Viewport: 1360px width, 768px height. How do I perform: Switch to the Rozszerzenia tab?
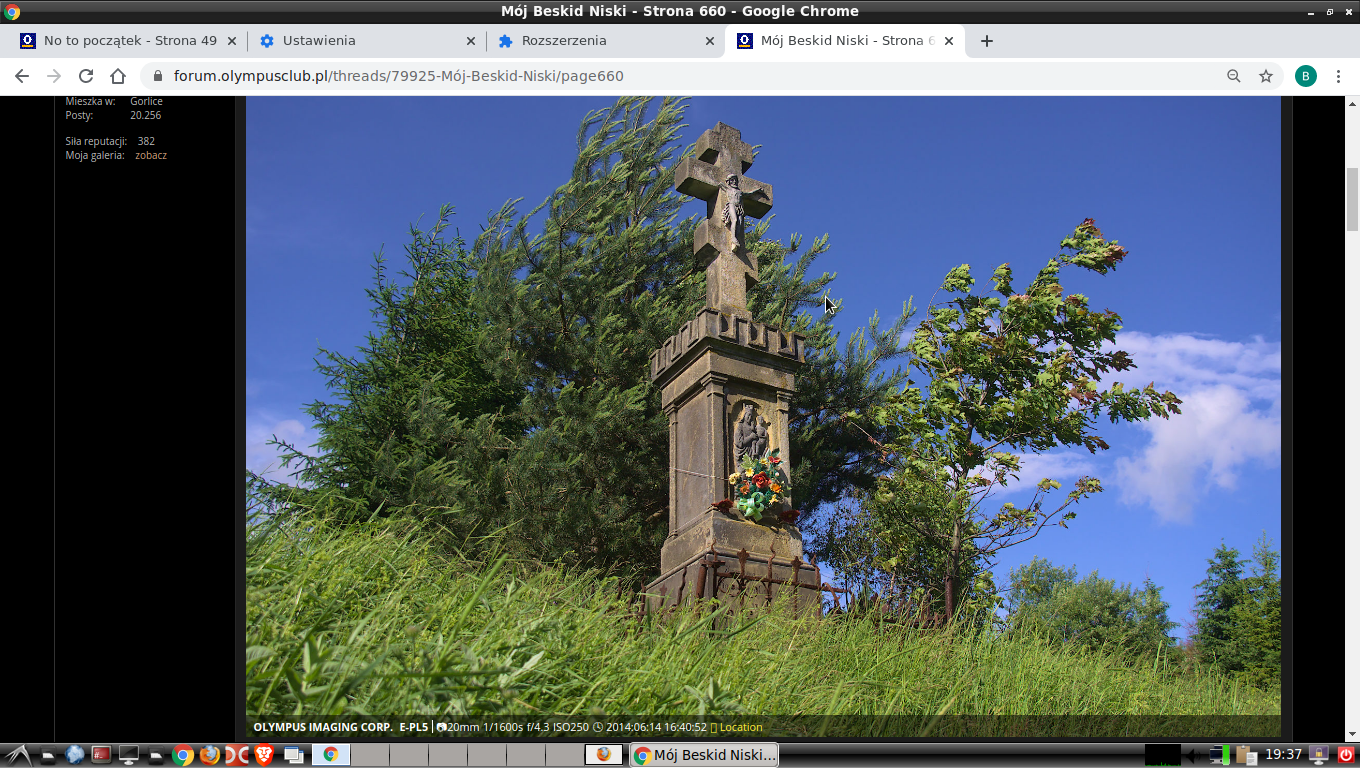pyautogui.click(x=600, y=41)
